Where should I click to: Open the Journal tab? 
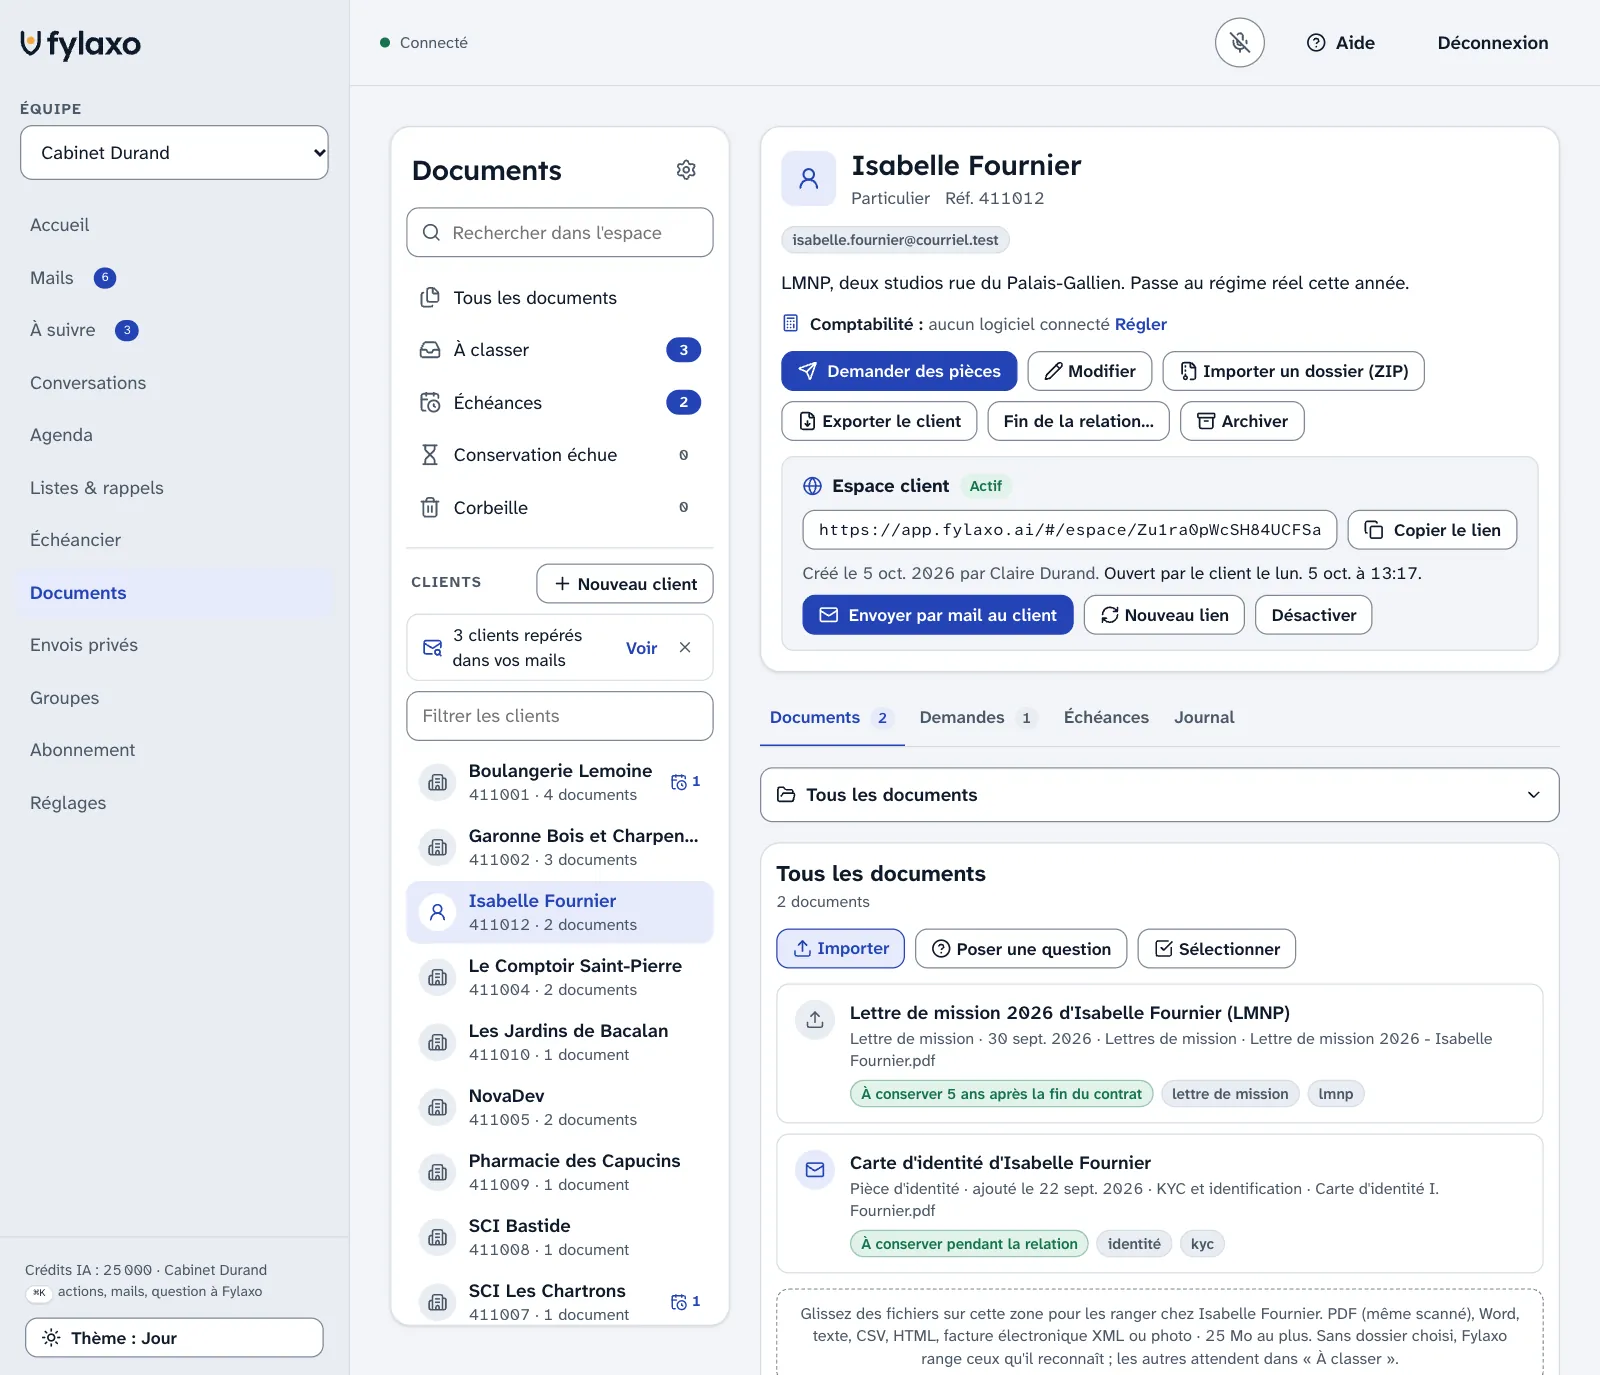pos(1204,718)
